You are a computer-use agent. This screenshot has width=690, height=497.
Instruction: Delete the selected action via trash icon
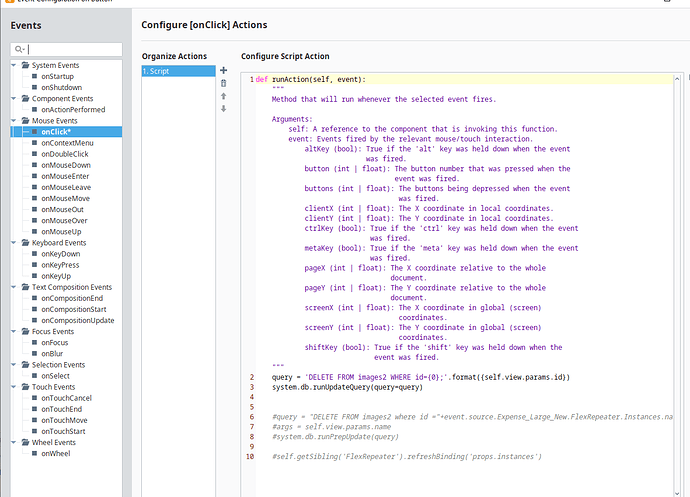click(224, 83)
